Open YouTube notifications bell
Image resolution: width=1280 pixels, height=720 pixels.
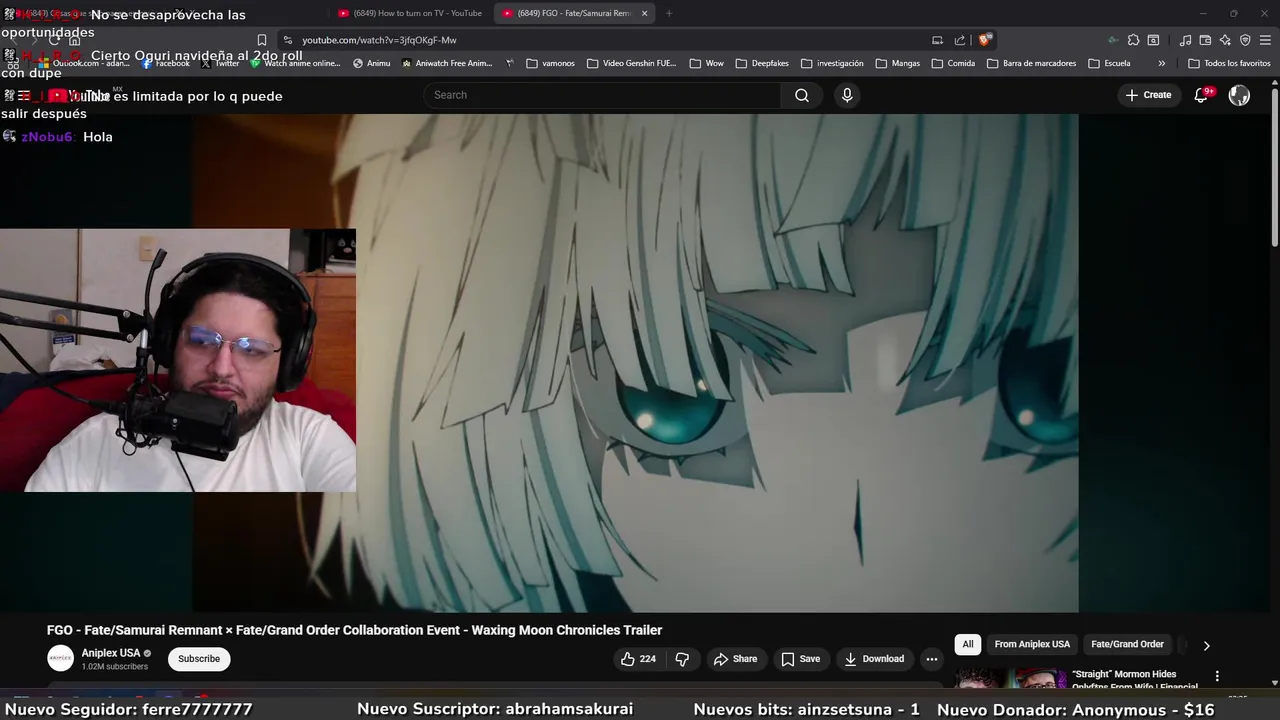(x=1201, y=95)
